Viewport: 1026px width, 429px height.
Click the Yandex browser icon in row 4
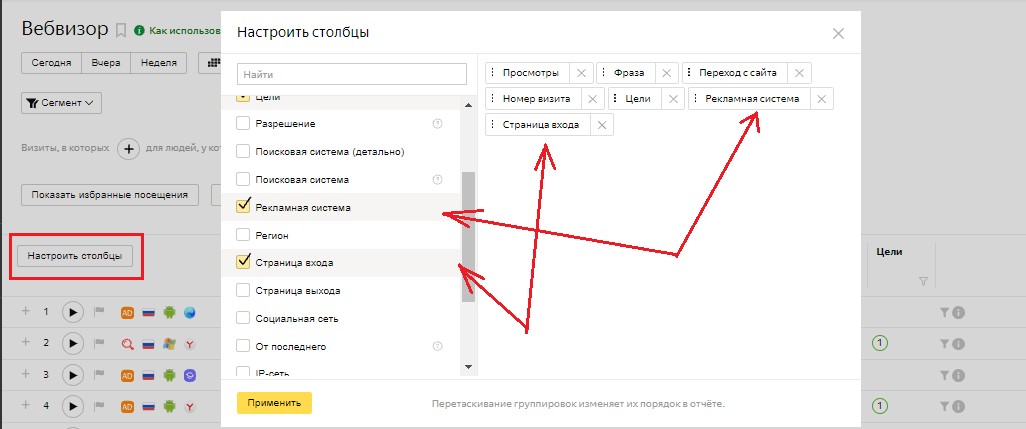pyautogui.click(x=190, y=406)
